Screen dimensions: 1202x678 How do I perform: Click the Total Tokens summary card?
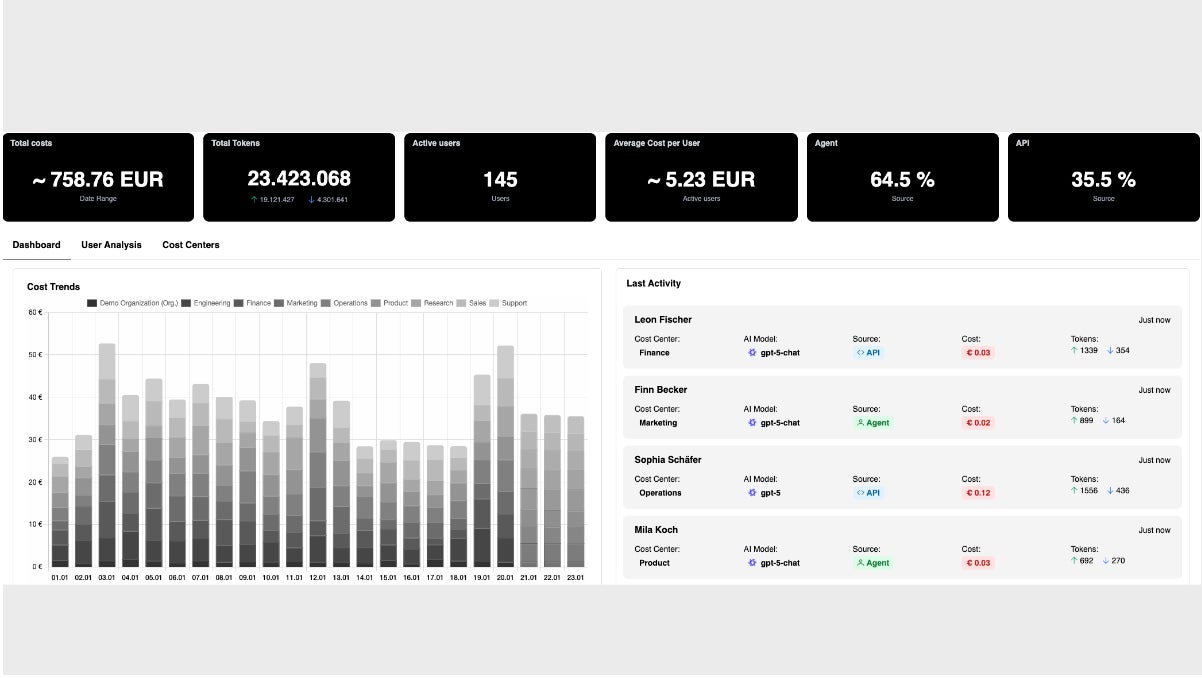(299, 177)
